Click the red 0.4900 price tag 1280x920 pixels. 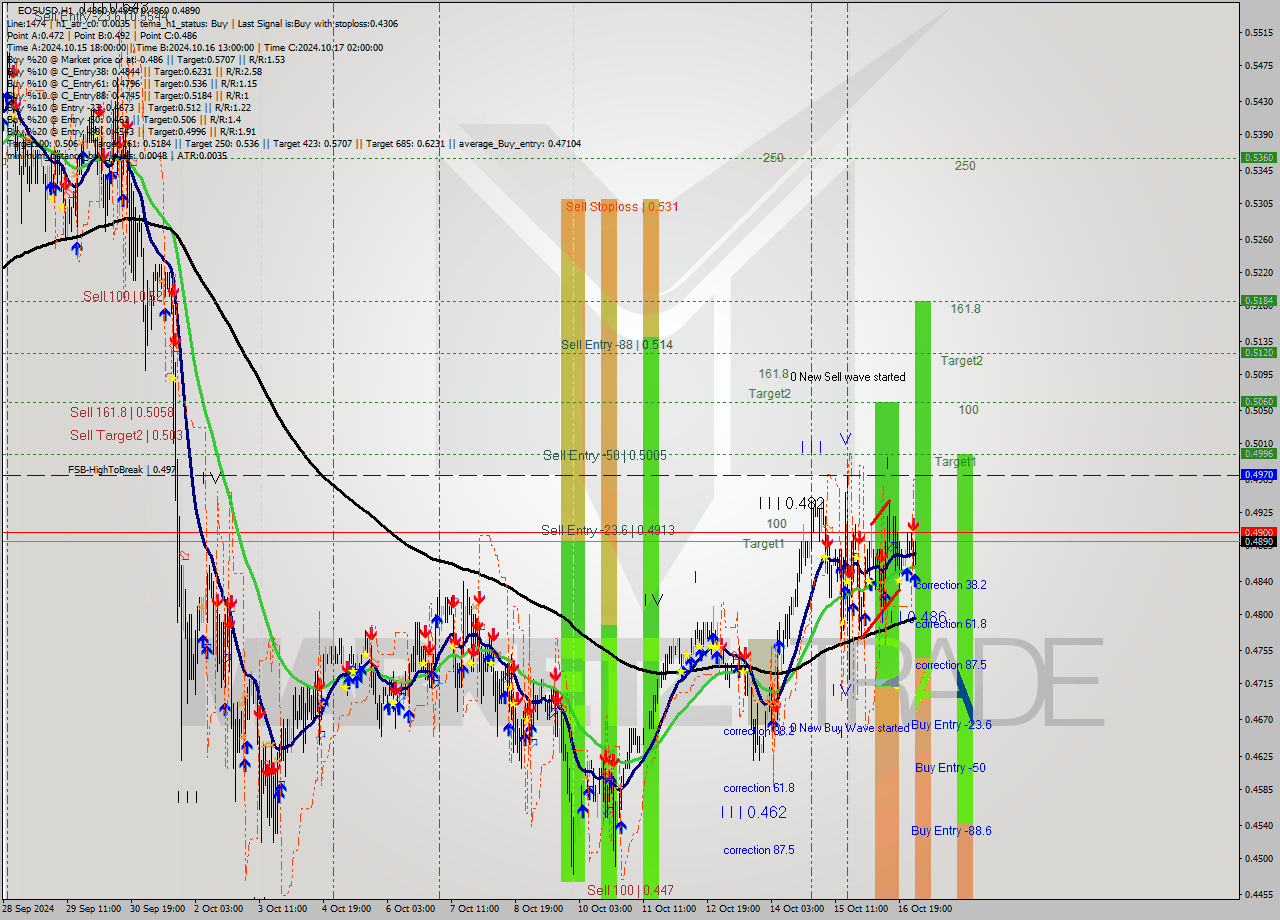point(1257,532)
